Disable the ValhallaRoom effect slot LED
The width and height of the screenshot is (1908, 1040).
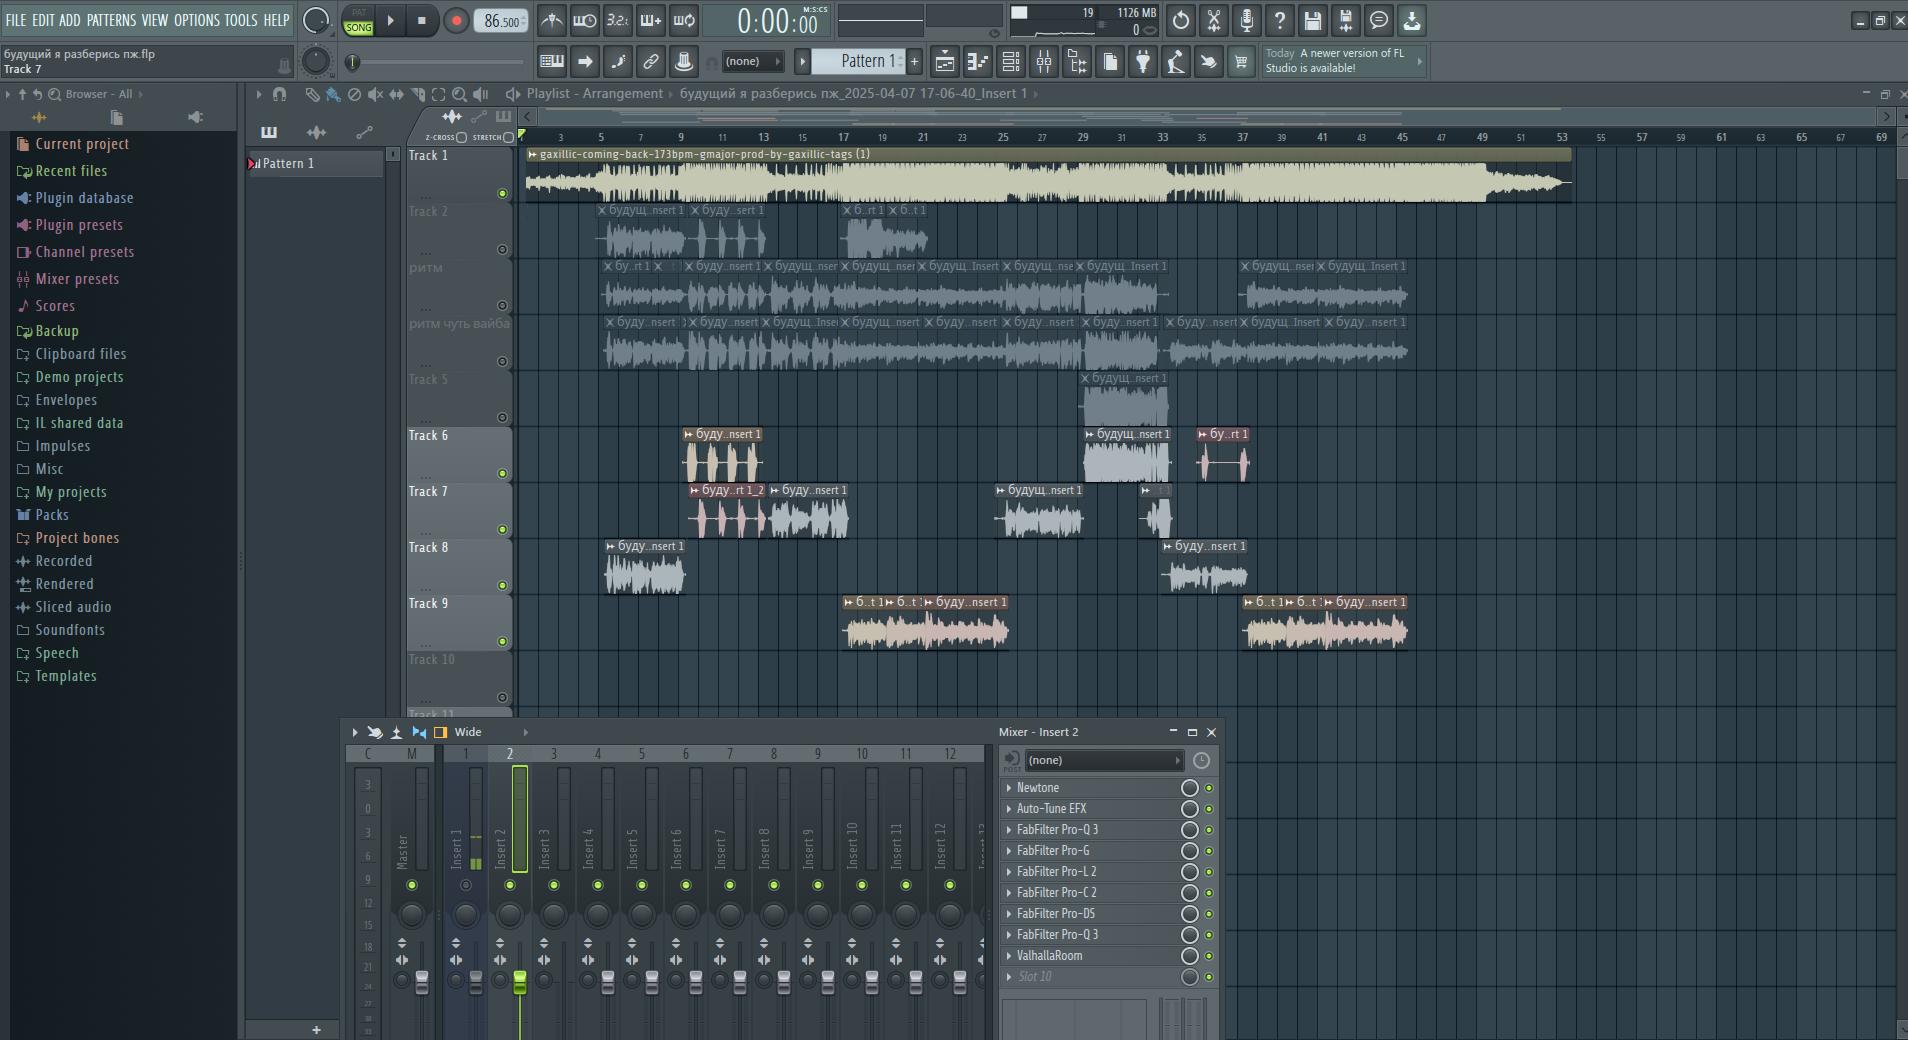pos(1209,956)
